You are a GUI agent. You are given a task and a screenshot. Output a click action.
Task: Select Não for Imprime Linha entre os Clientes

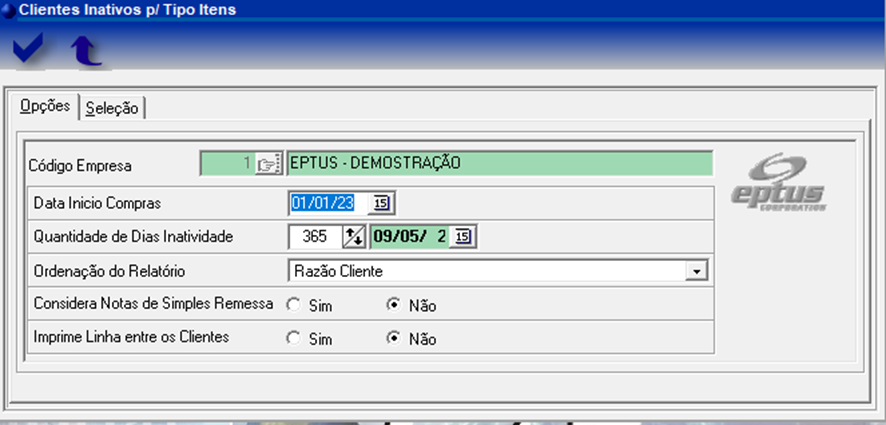394,339
